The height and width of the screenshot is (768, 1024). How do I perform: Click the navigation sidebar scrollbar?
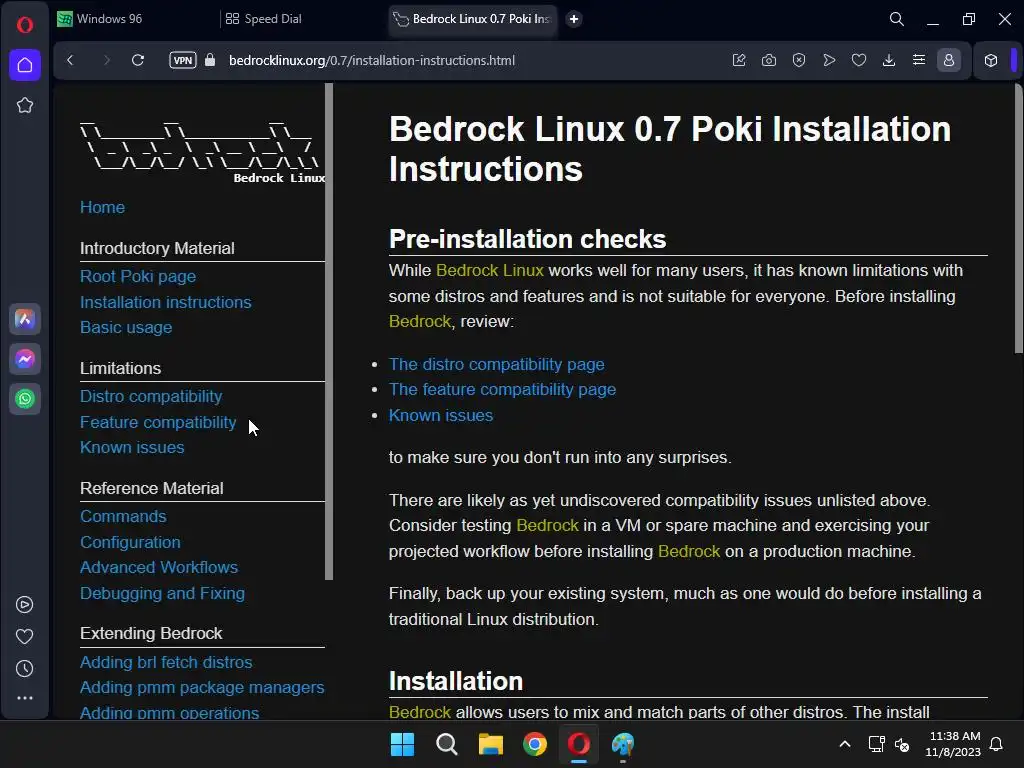(329, 332)
